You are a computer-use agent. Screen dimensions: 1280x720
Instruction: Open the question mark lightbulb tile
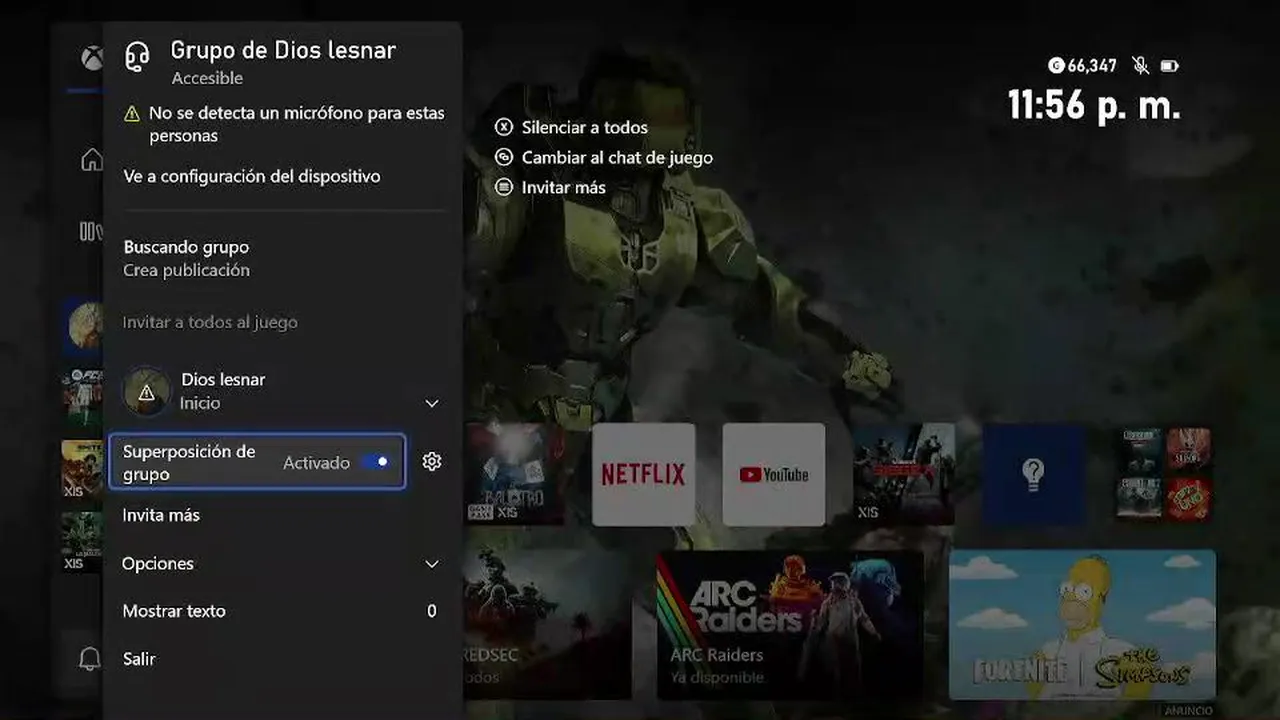point(1033,474)
